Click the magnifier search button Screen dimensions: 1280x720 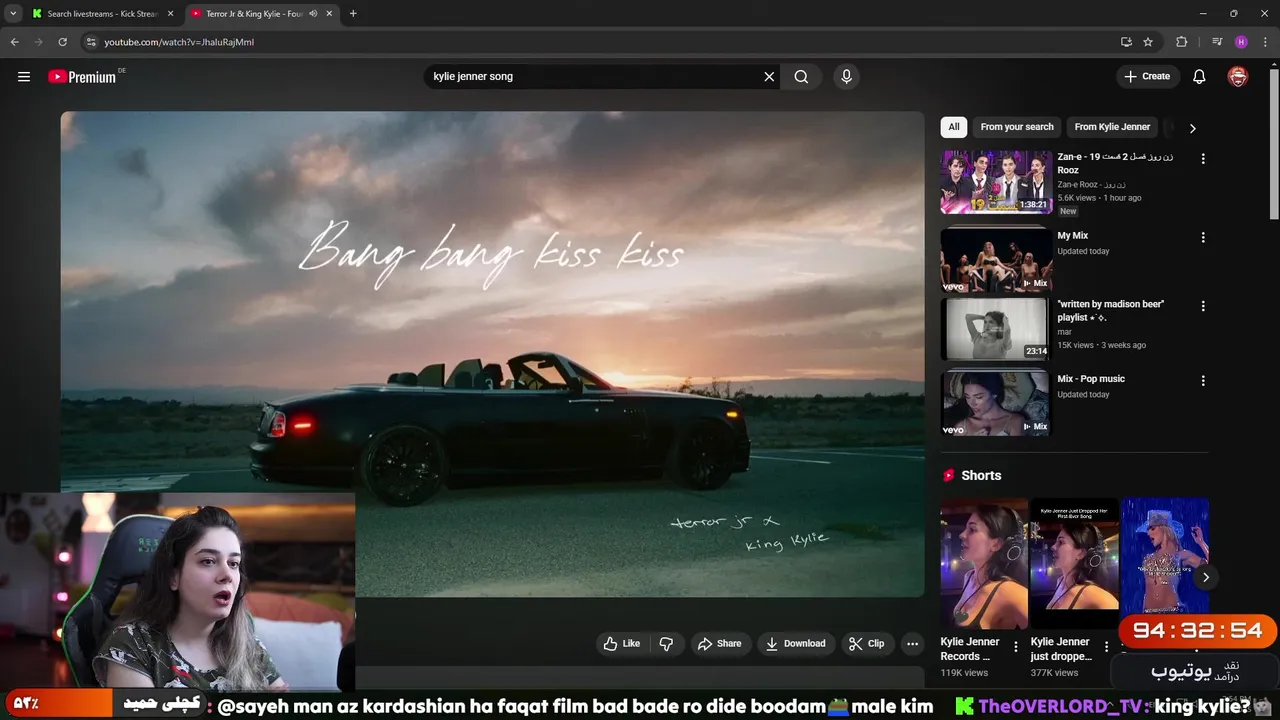pyautogui.click(x=801, y=76)
